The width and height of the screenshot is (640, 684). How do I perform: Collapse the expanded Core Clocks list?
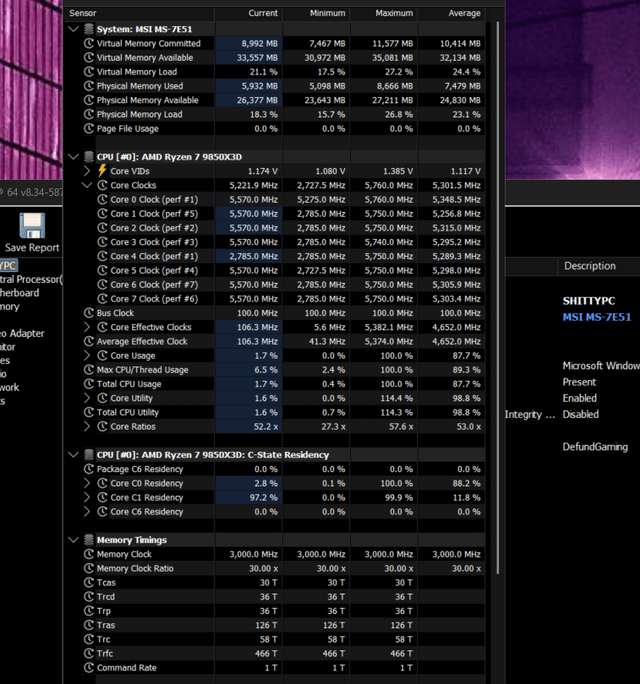click(x=87, y=185)
